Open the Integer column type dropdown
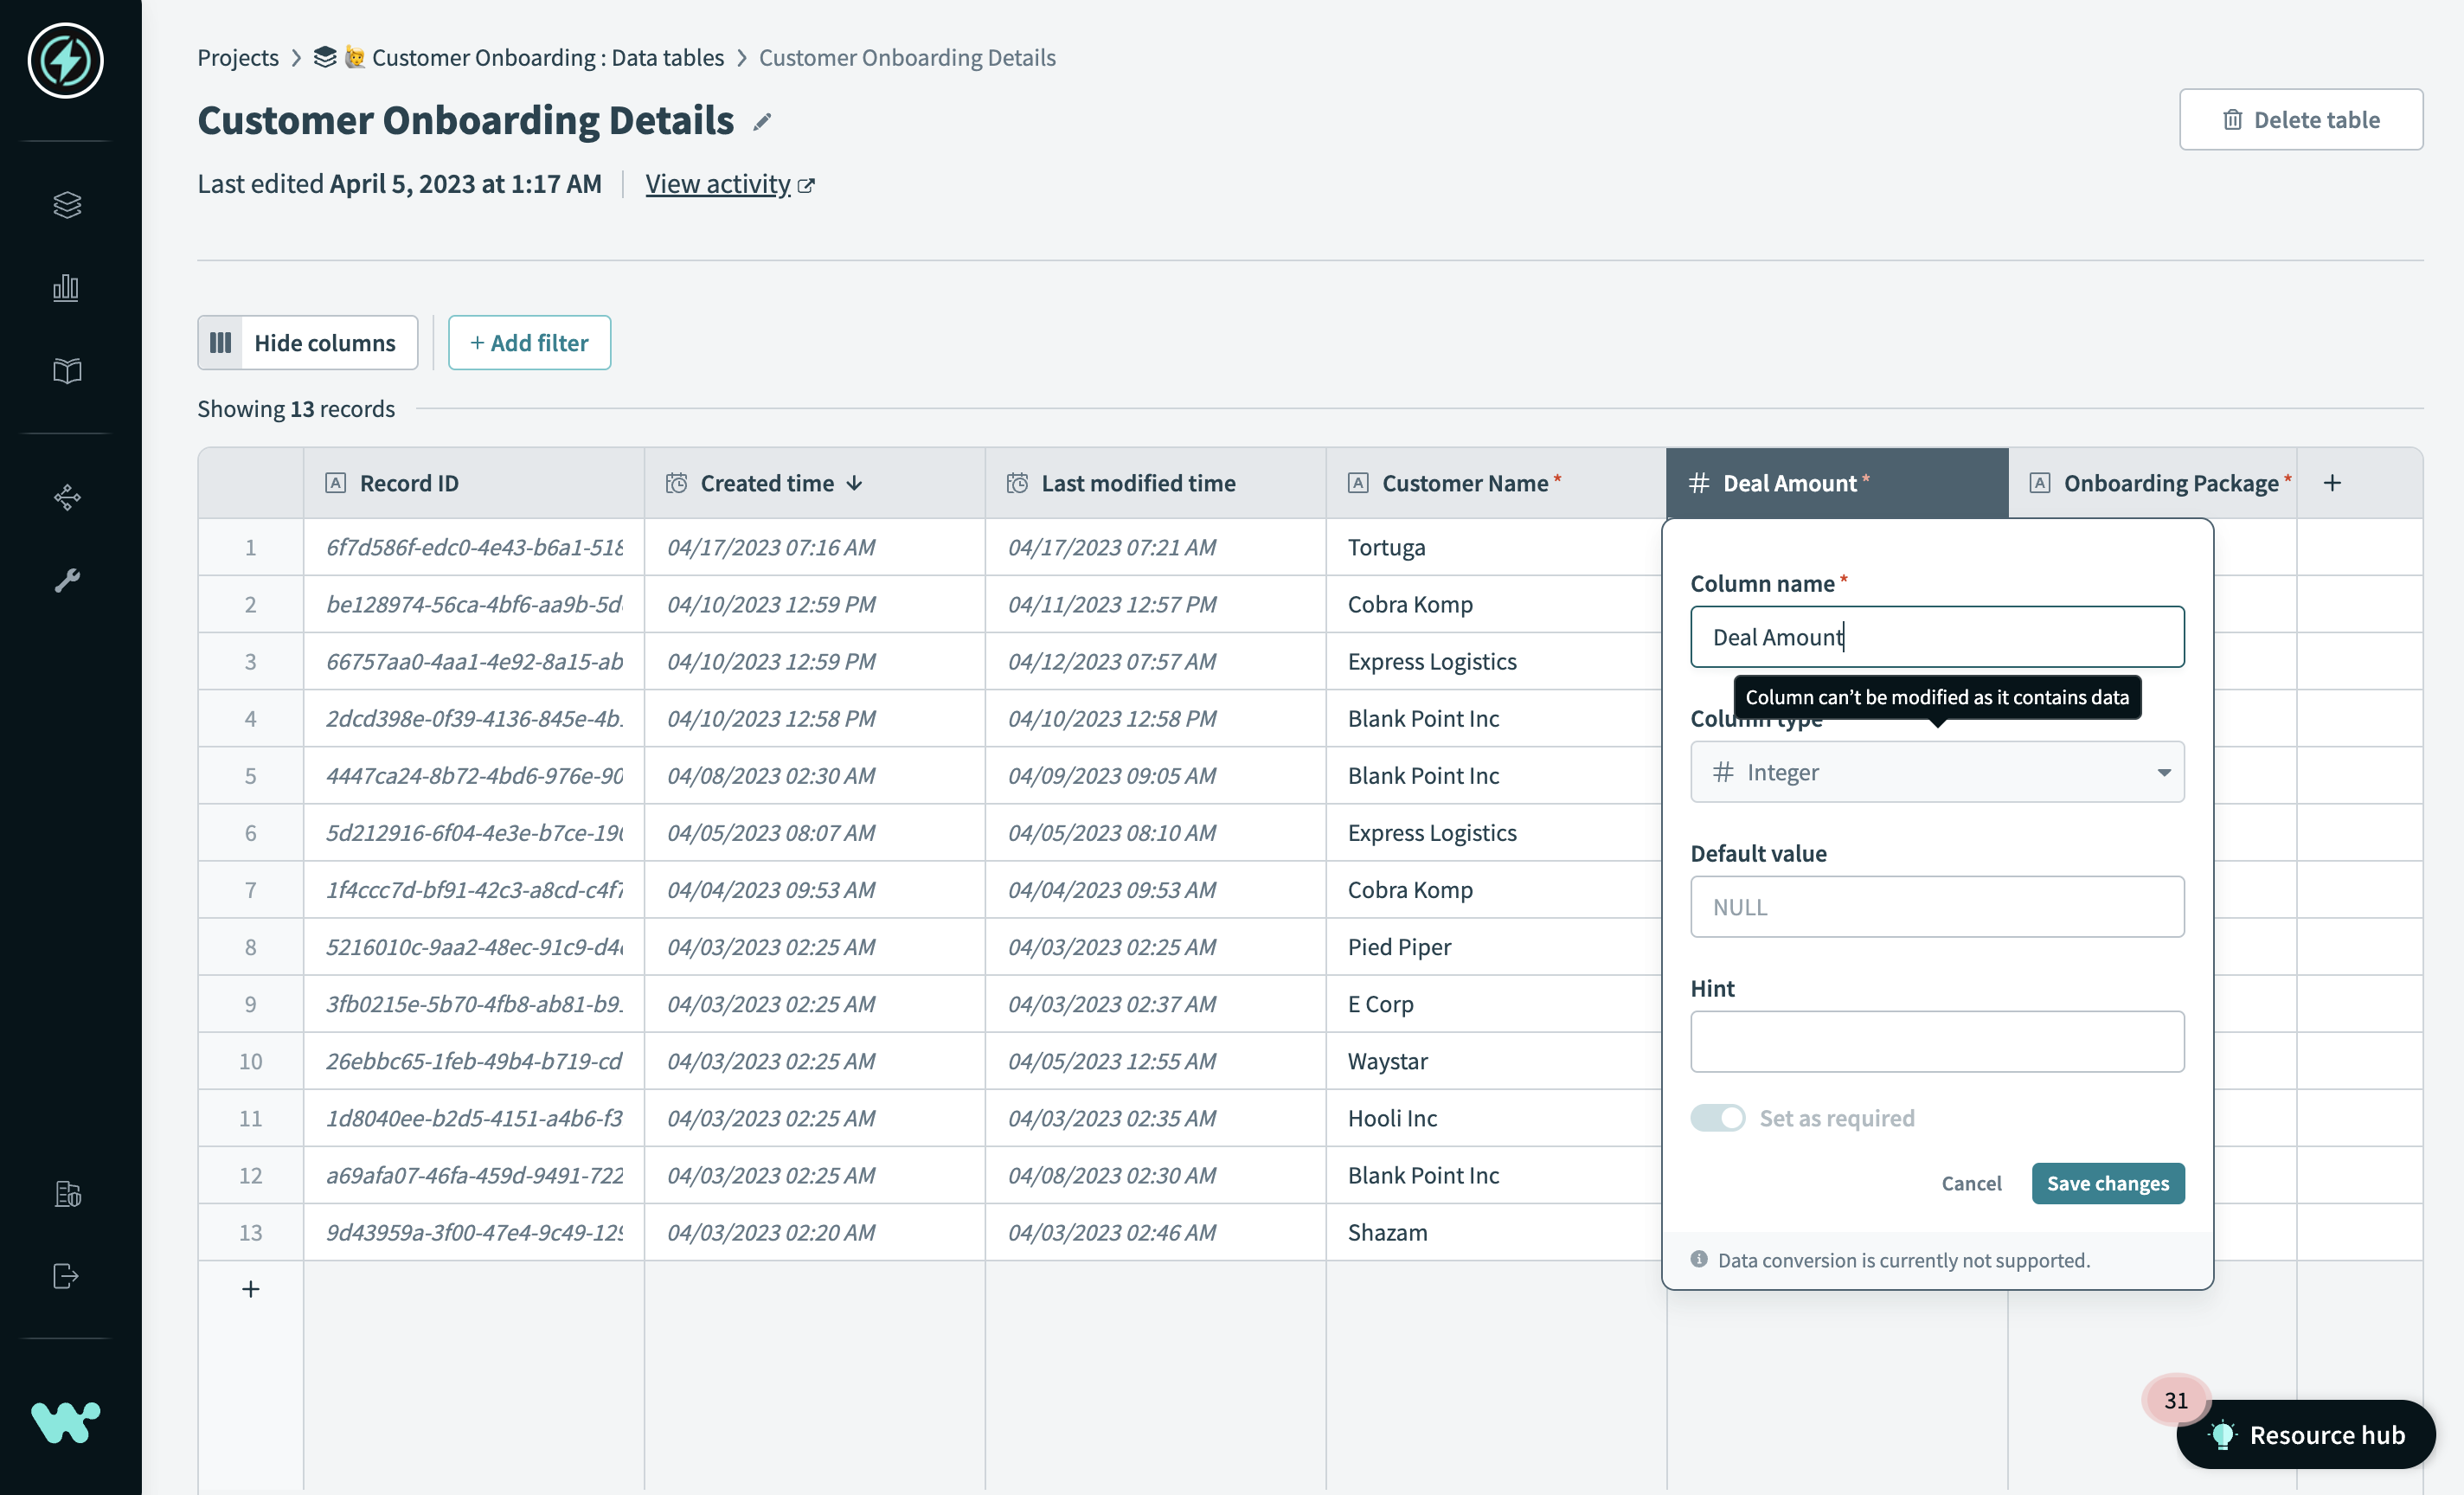 [x=1936, y=772]
